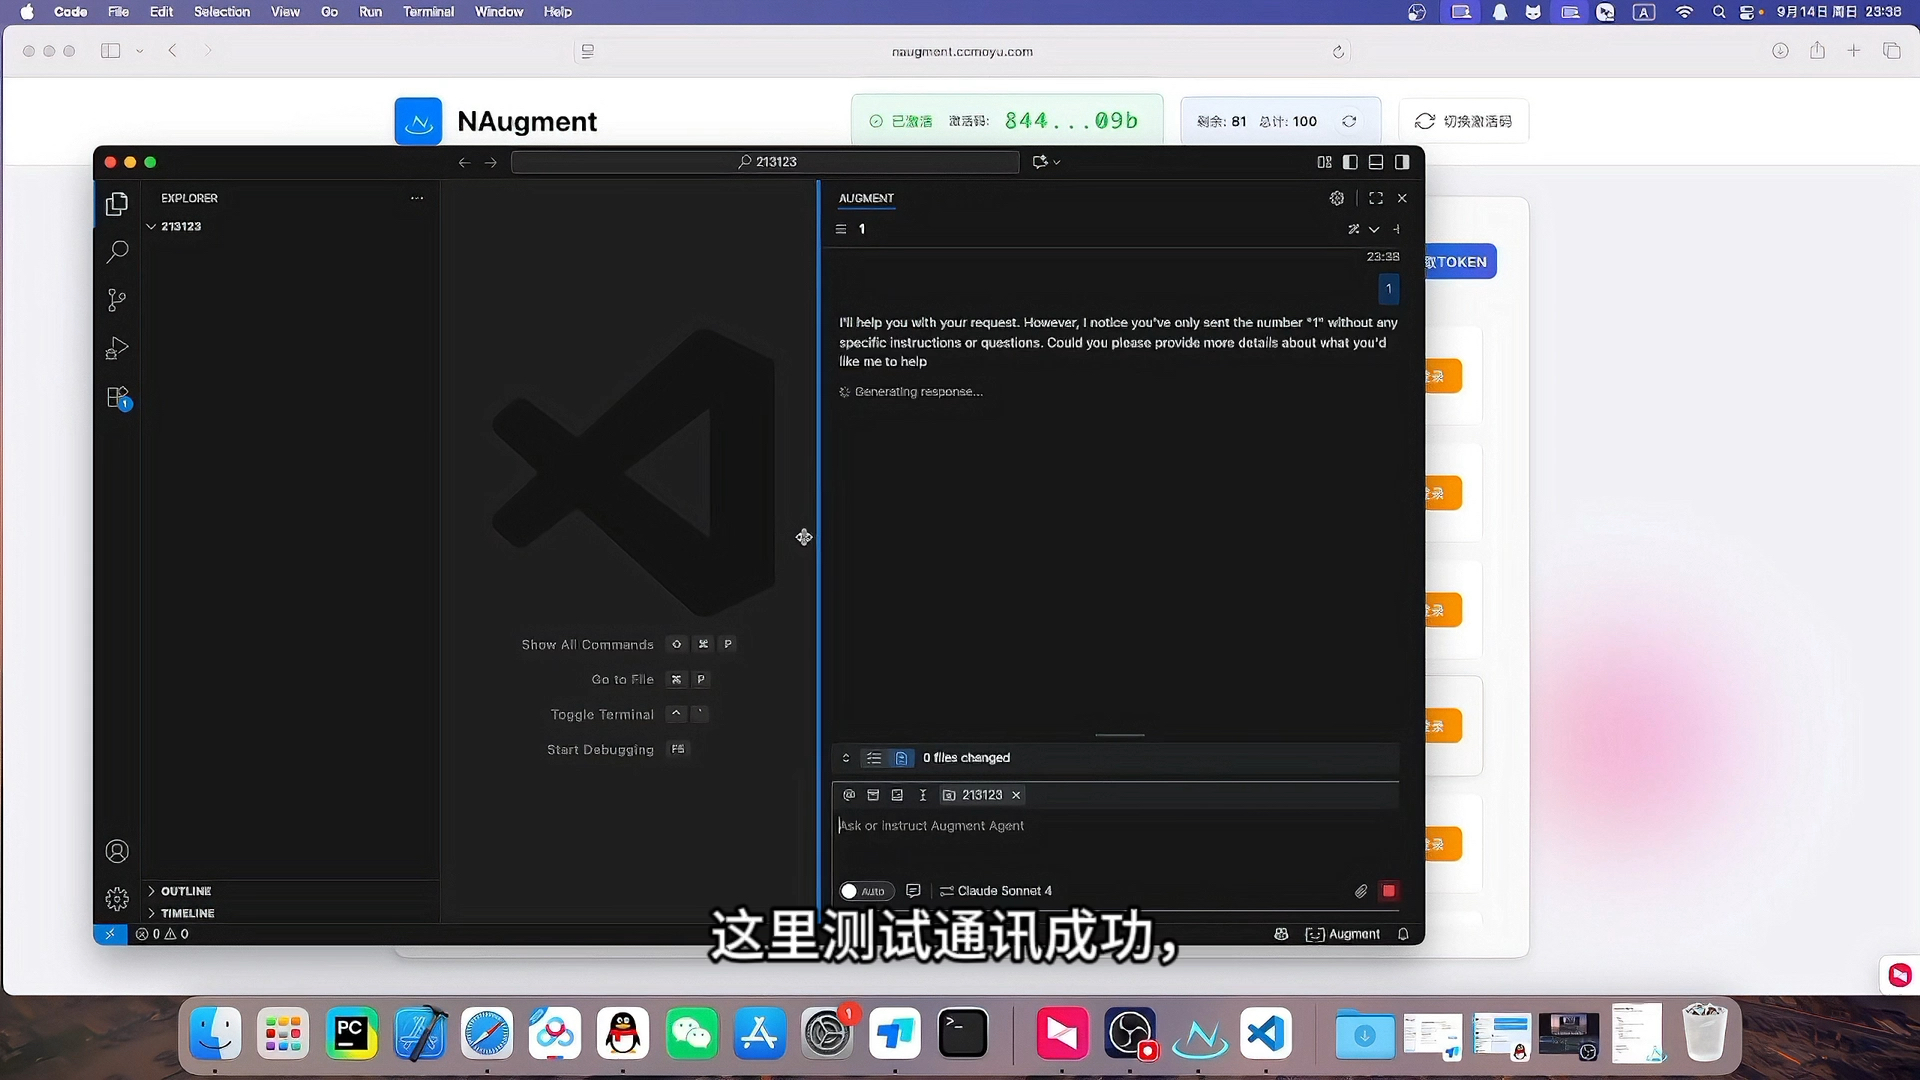Expand the TIMELINE section
This screenshot has height=1080, width=1920.
(187, 913)
